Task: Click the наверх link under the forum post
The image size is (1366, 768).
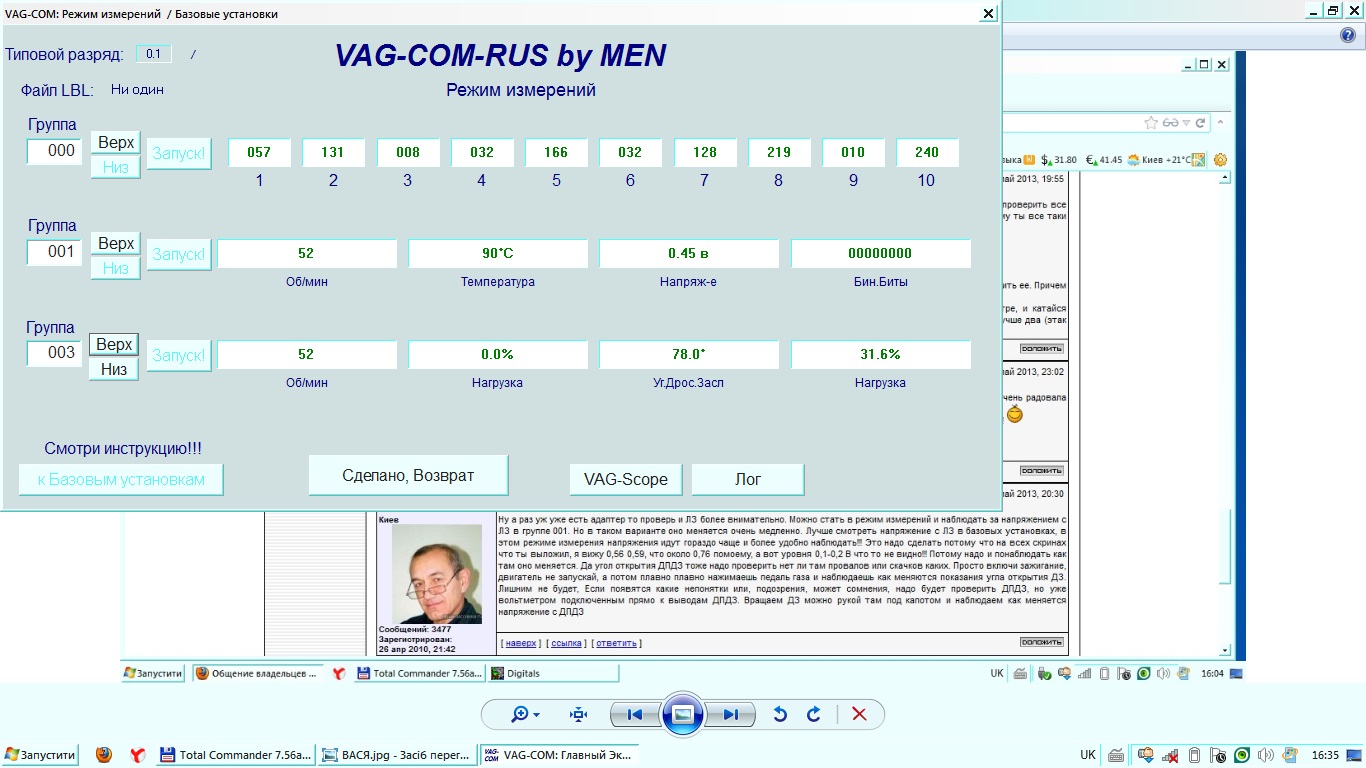Action: point(520,643)
